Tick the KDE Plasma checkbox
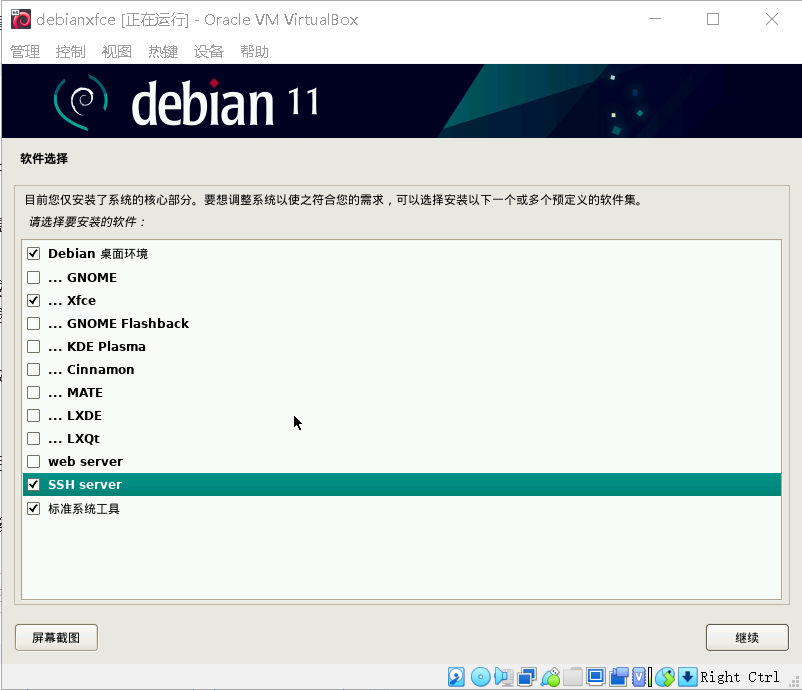802x690 pixels. [x=34, y=346]
